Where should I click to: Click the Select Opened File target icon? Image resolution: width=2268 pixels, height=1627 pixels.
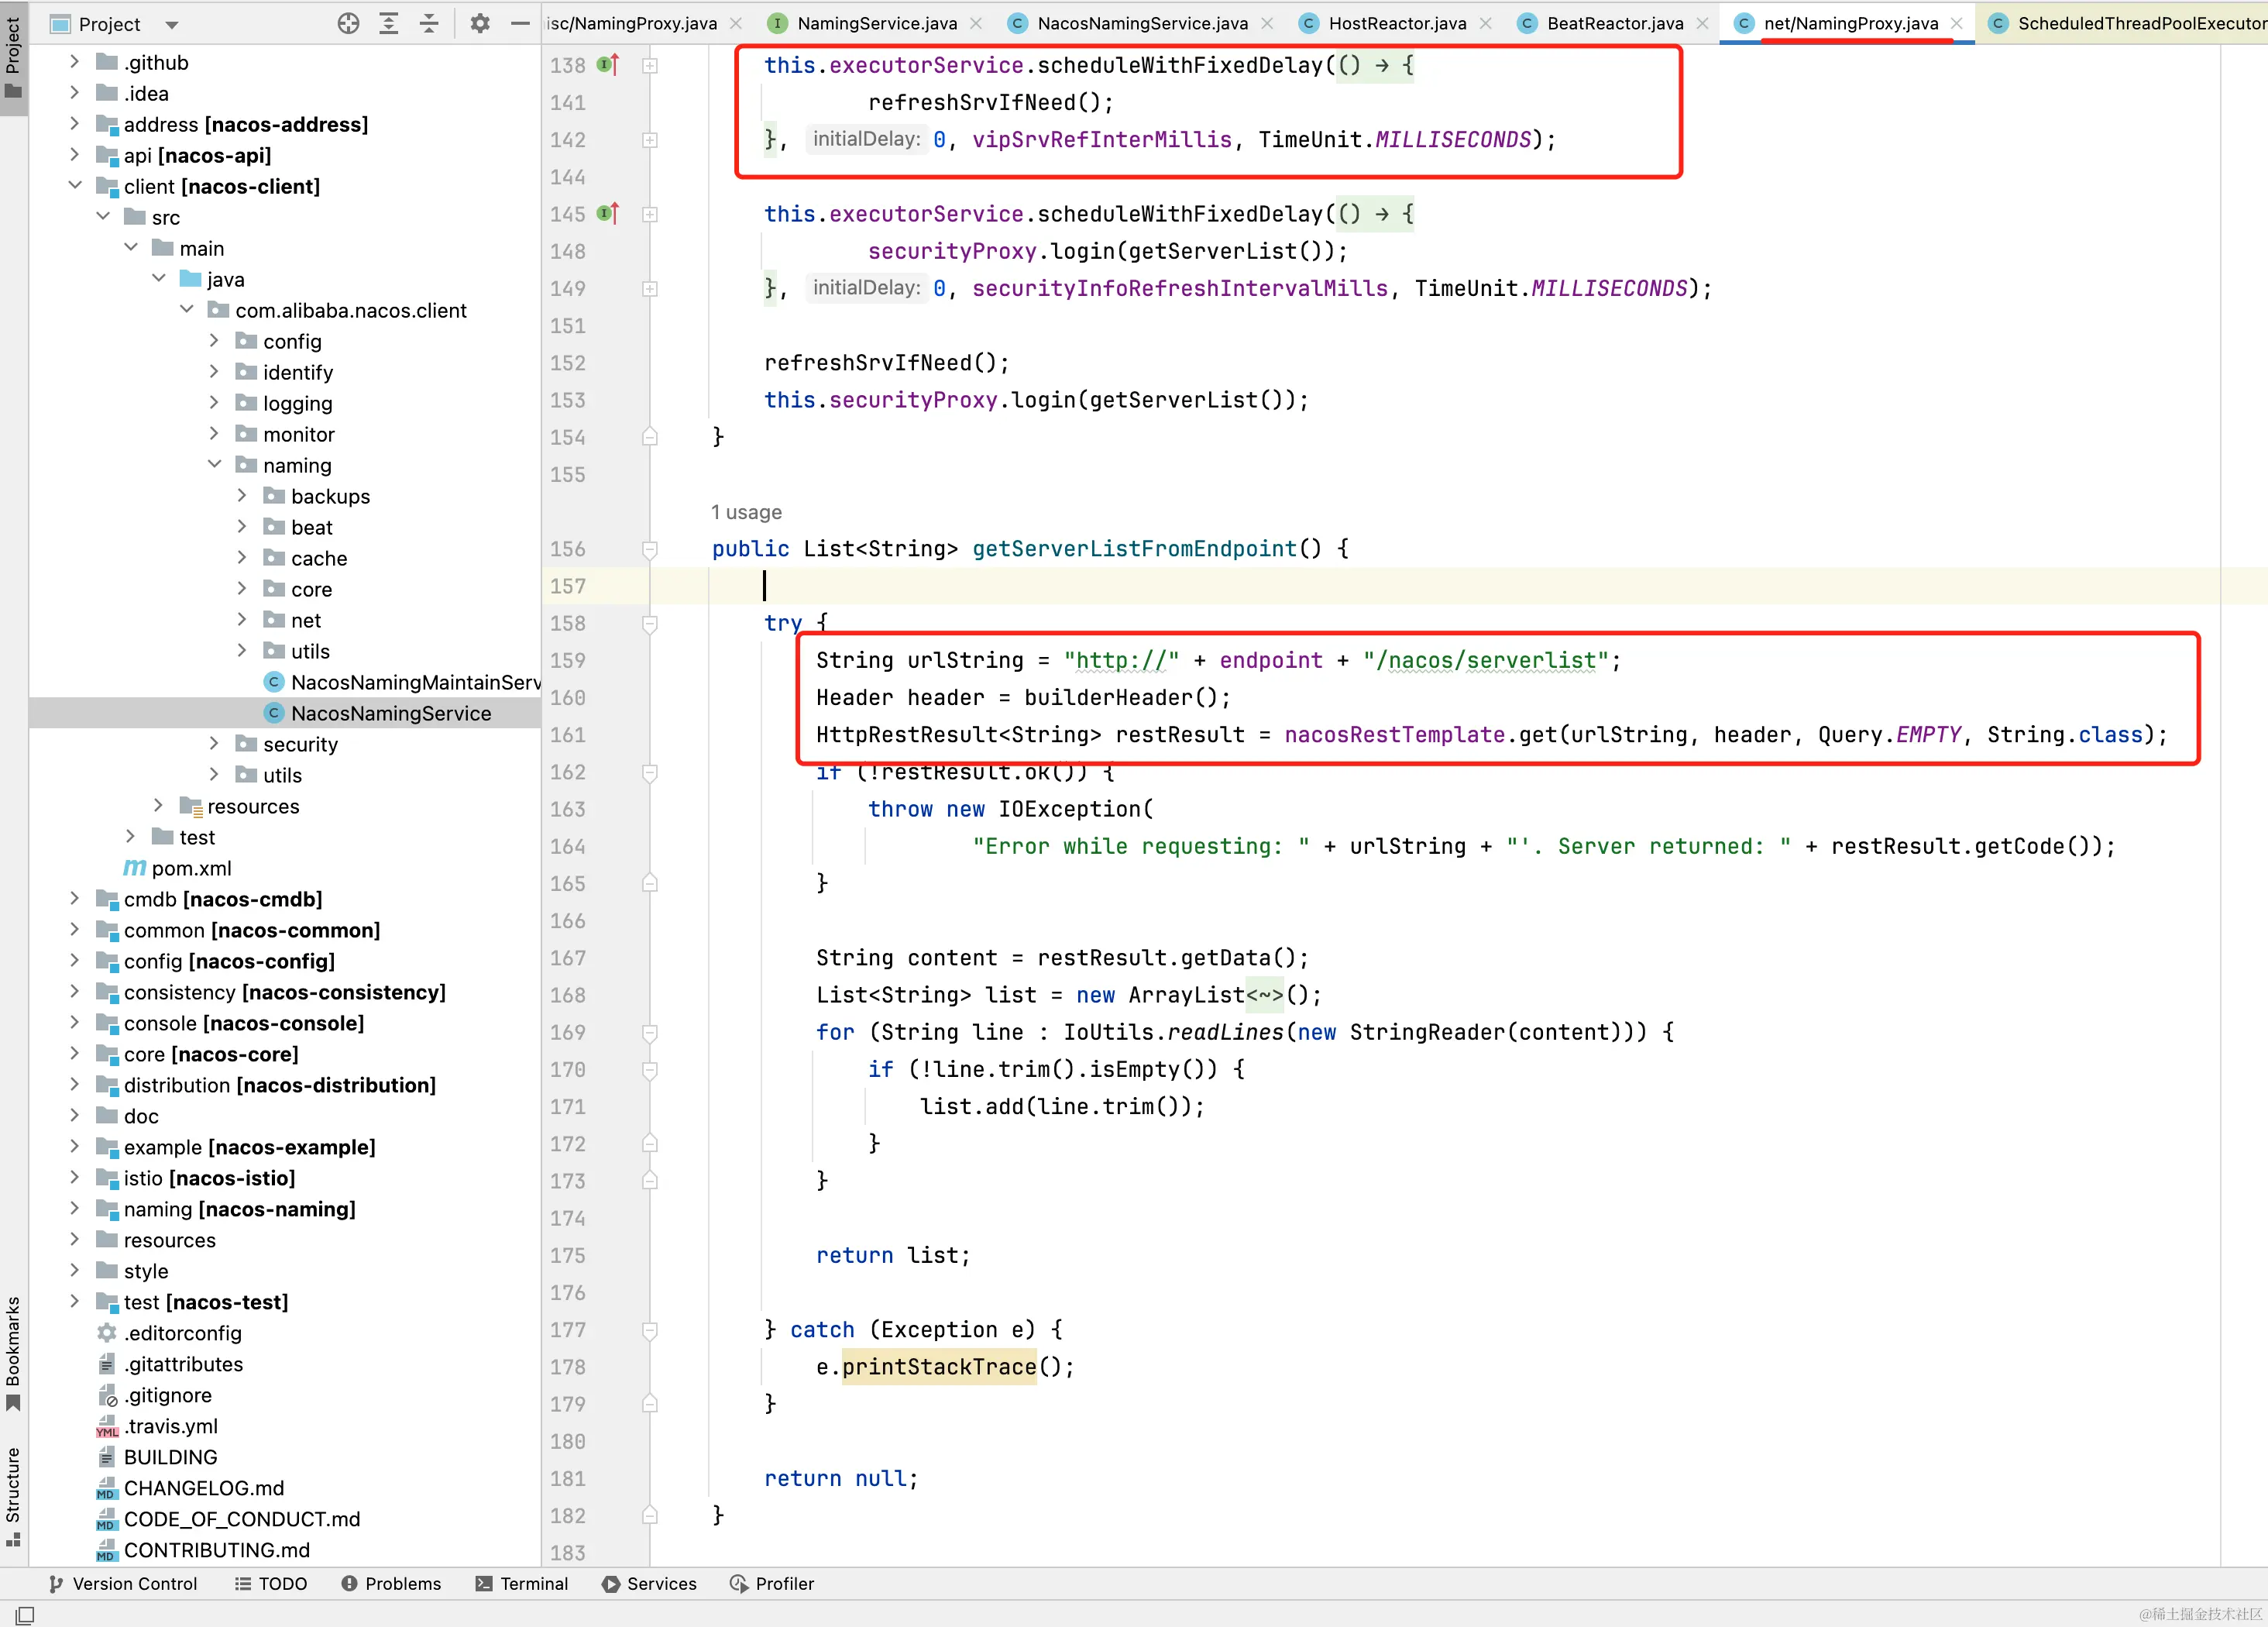(348, 24)
